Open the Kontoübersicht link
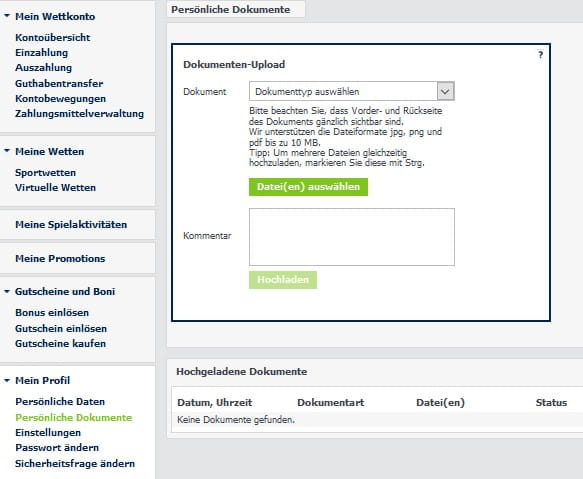 tap(52, 38)
